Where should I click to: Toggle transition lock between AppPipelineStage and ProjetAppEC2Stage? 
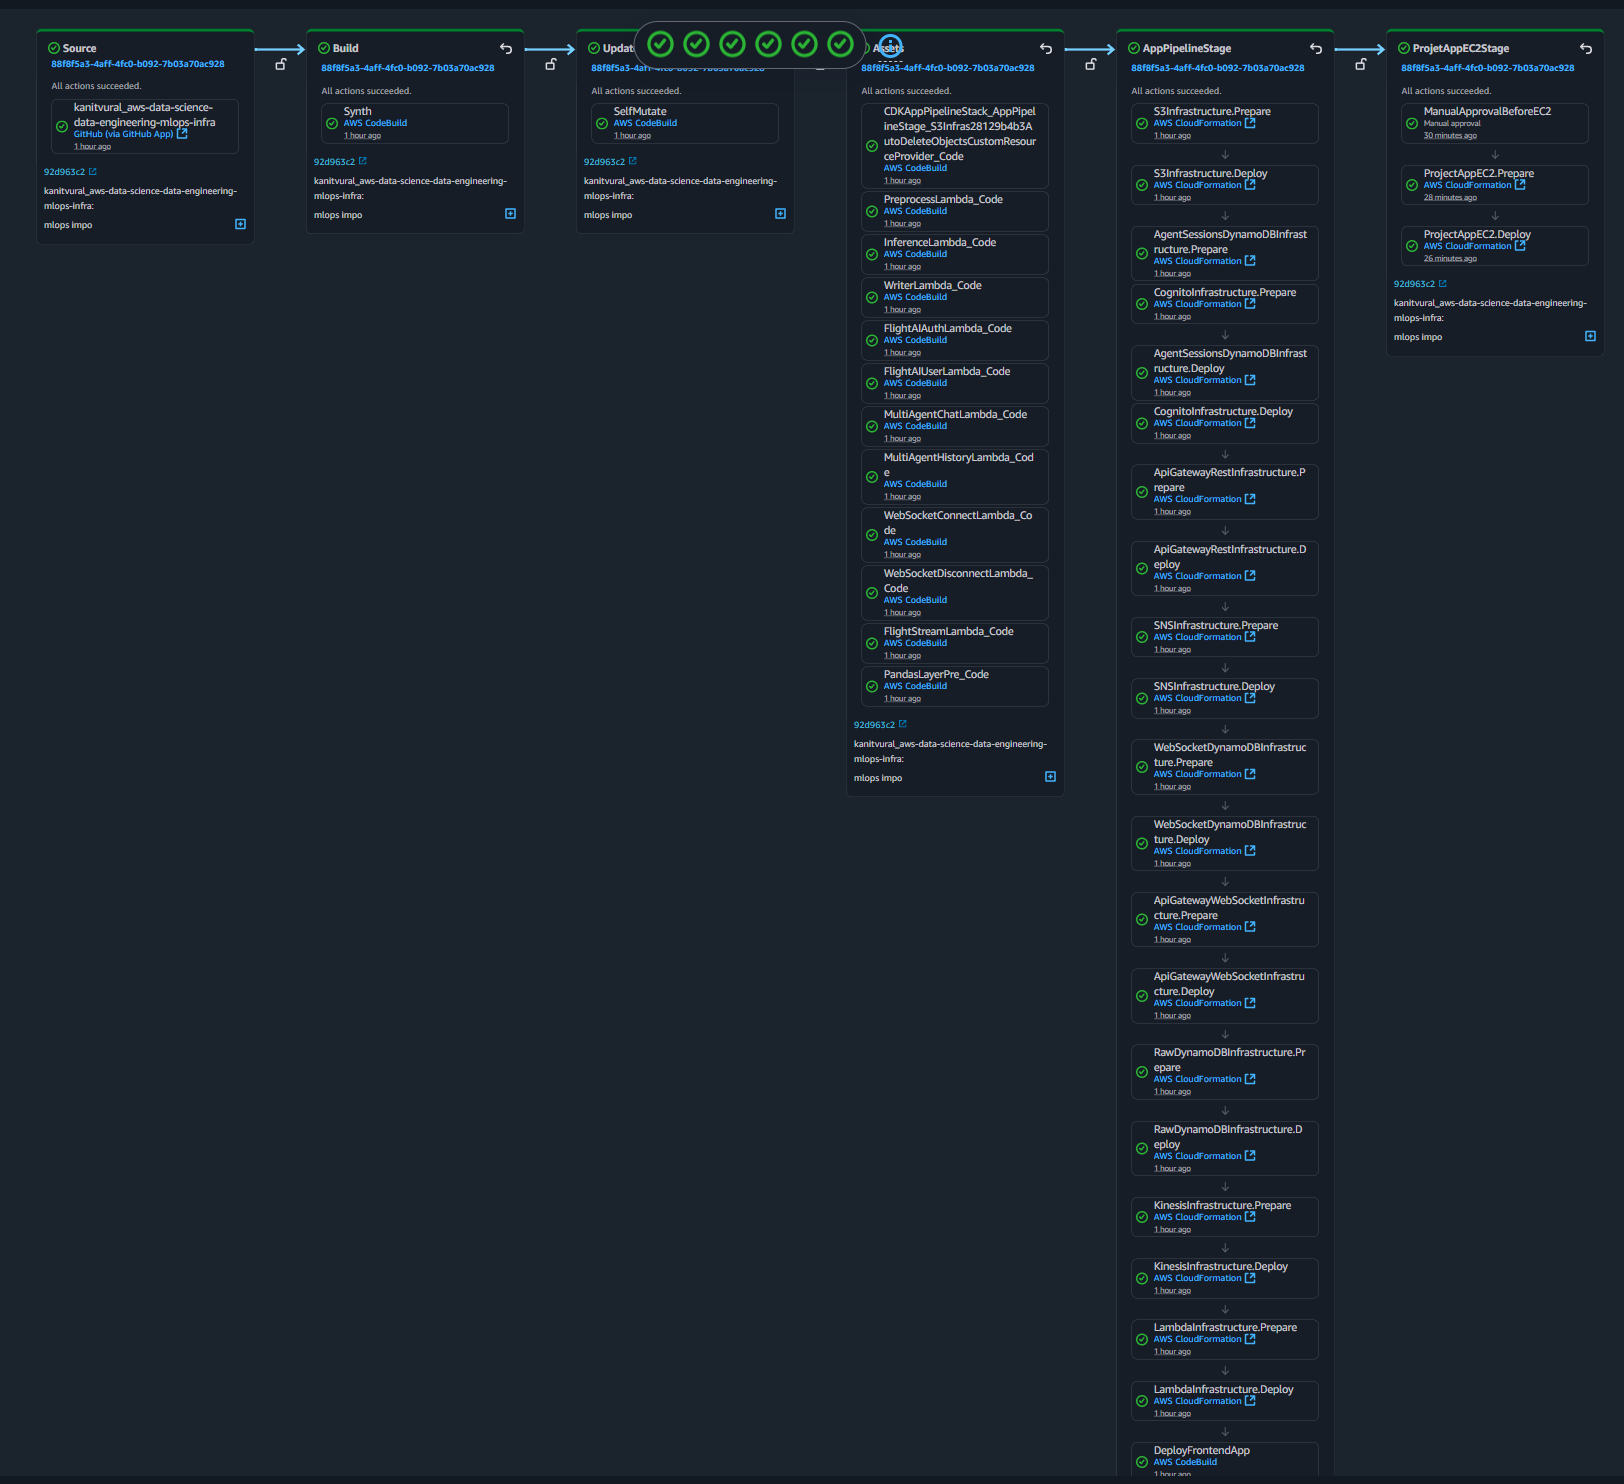1361,64
